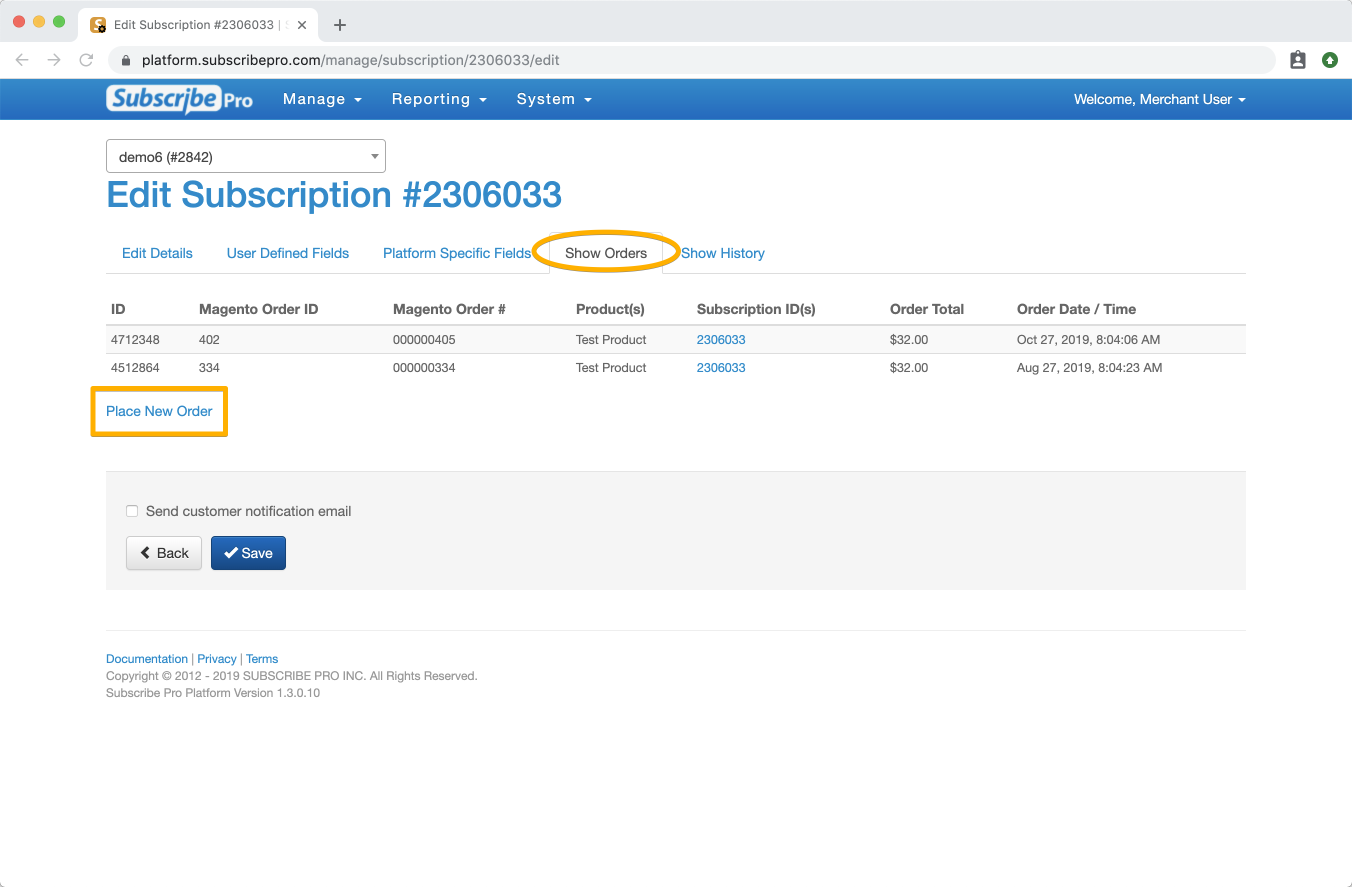Open subscription 2306033 link for order 4712348
The height and width of the screenshot is (887, 1352).
tap(721, 340)
